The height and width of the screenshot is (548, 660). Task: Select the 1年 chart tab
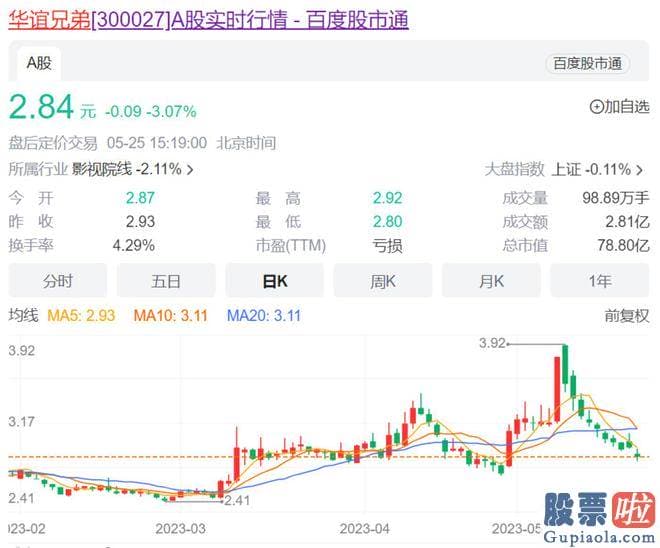point(600,281)
